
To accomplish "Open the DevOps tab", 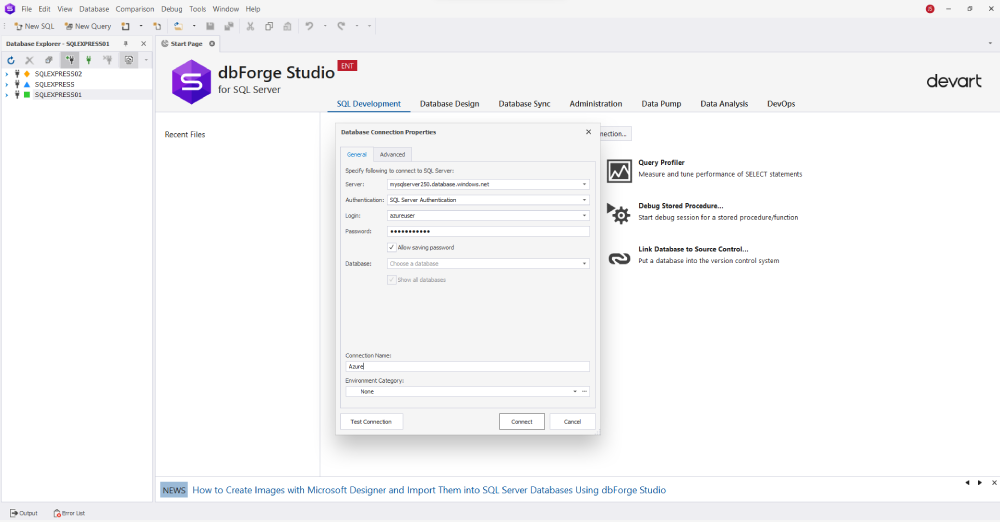I will click(781, 103).
